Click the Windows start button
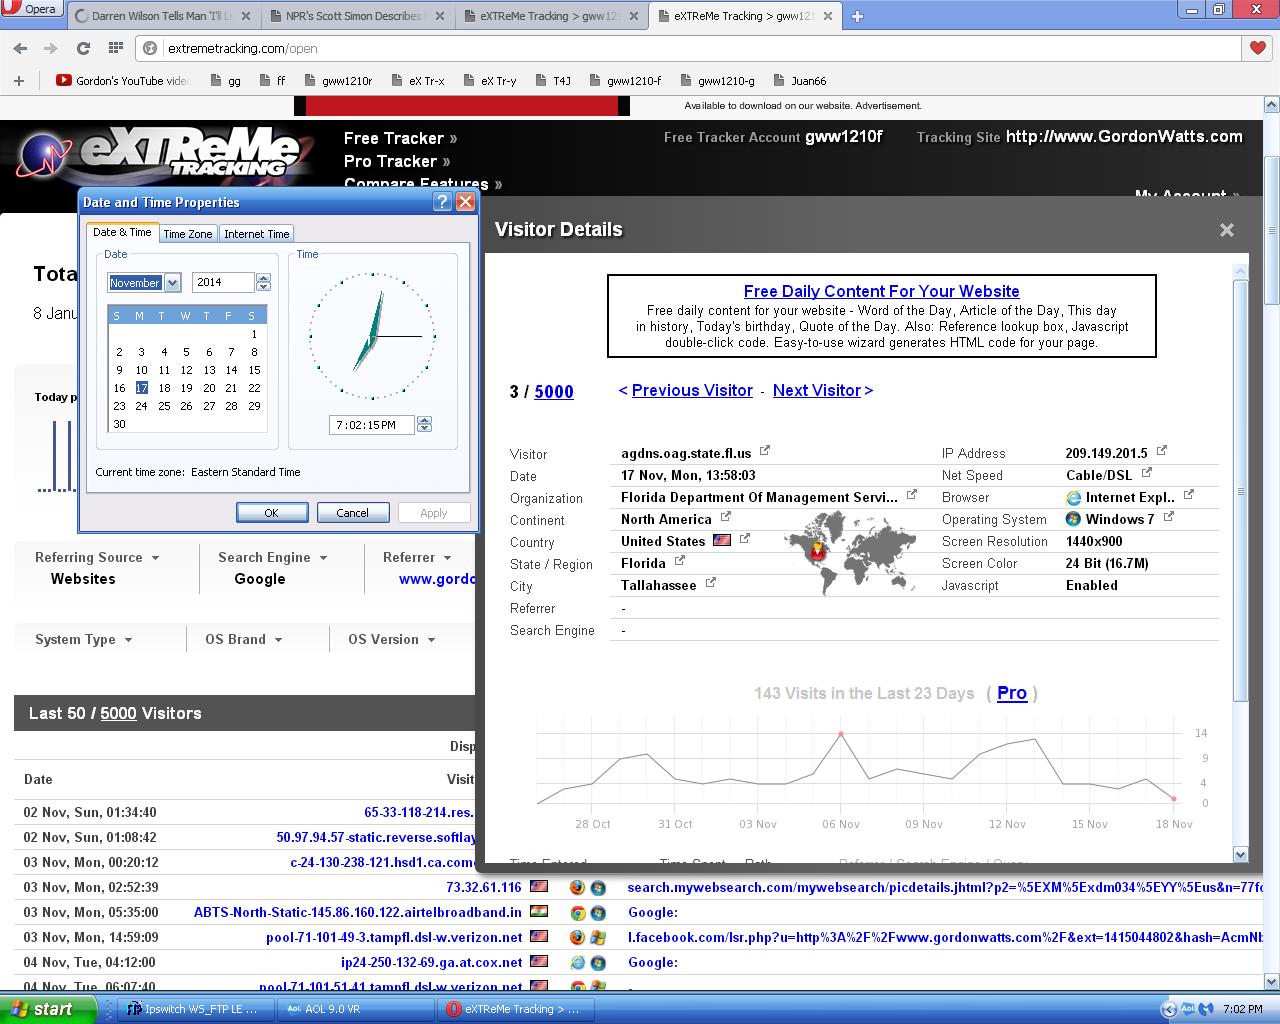 [48, 1009]
